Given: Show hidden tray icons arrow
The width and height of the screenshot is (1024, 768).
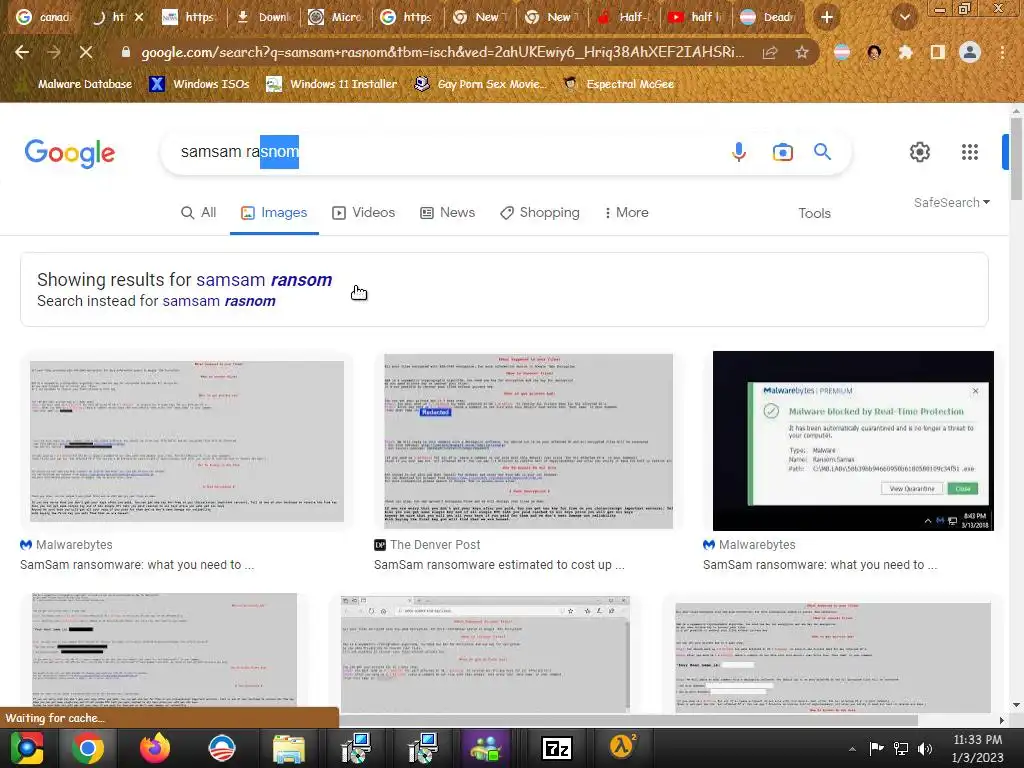Looking at the screenshot, I should coord(852,749).
